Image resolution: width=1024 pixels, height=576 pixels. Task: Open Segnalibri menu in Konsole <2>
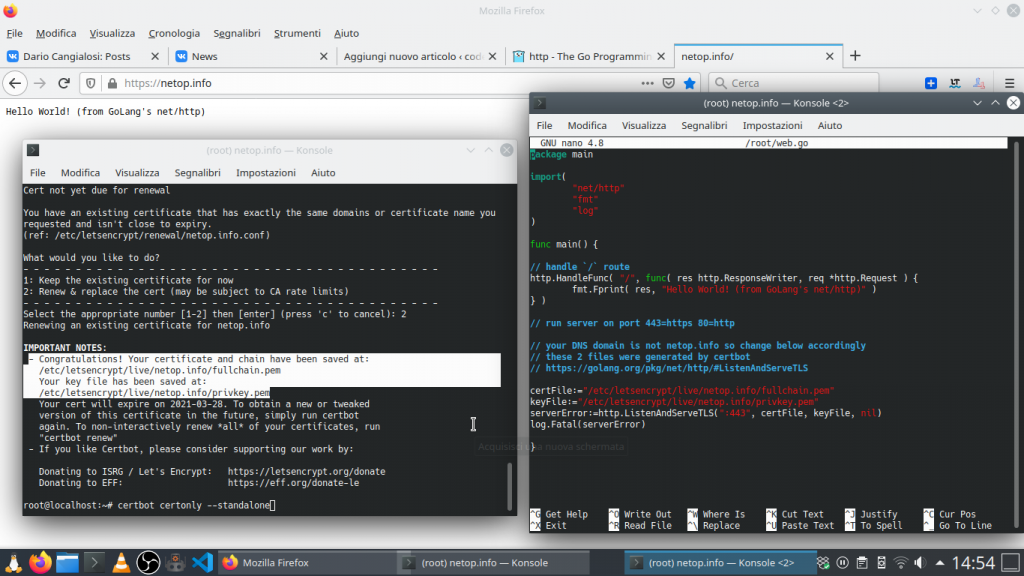pyautogui.click(x=704, y=125)
